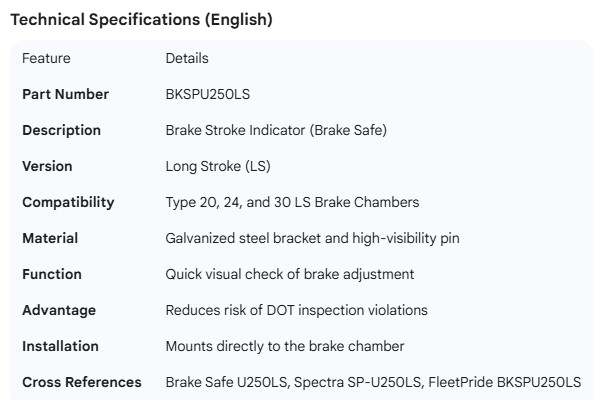
Task: Click Mounts directly to the brake chamber
Action: pos(285,346)
